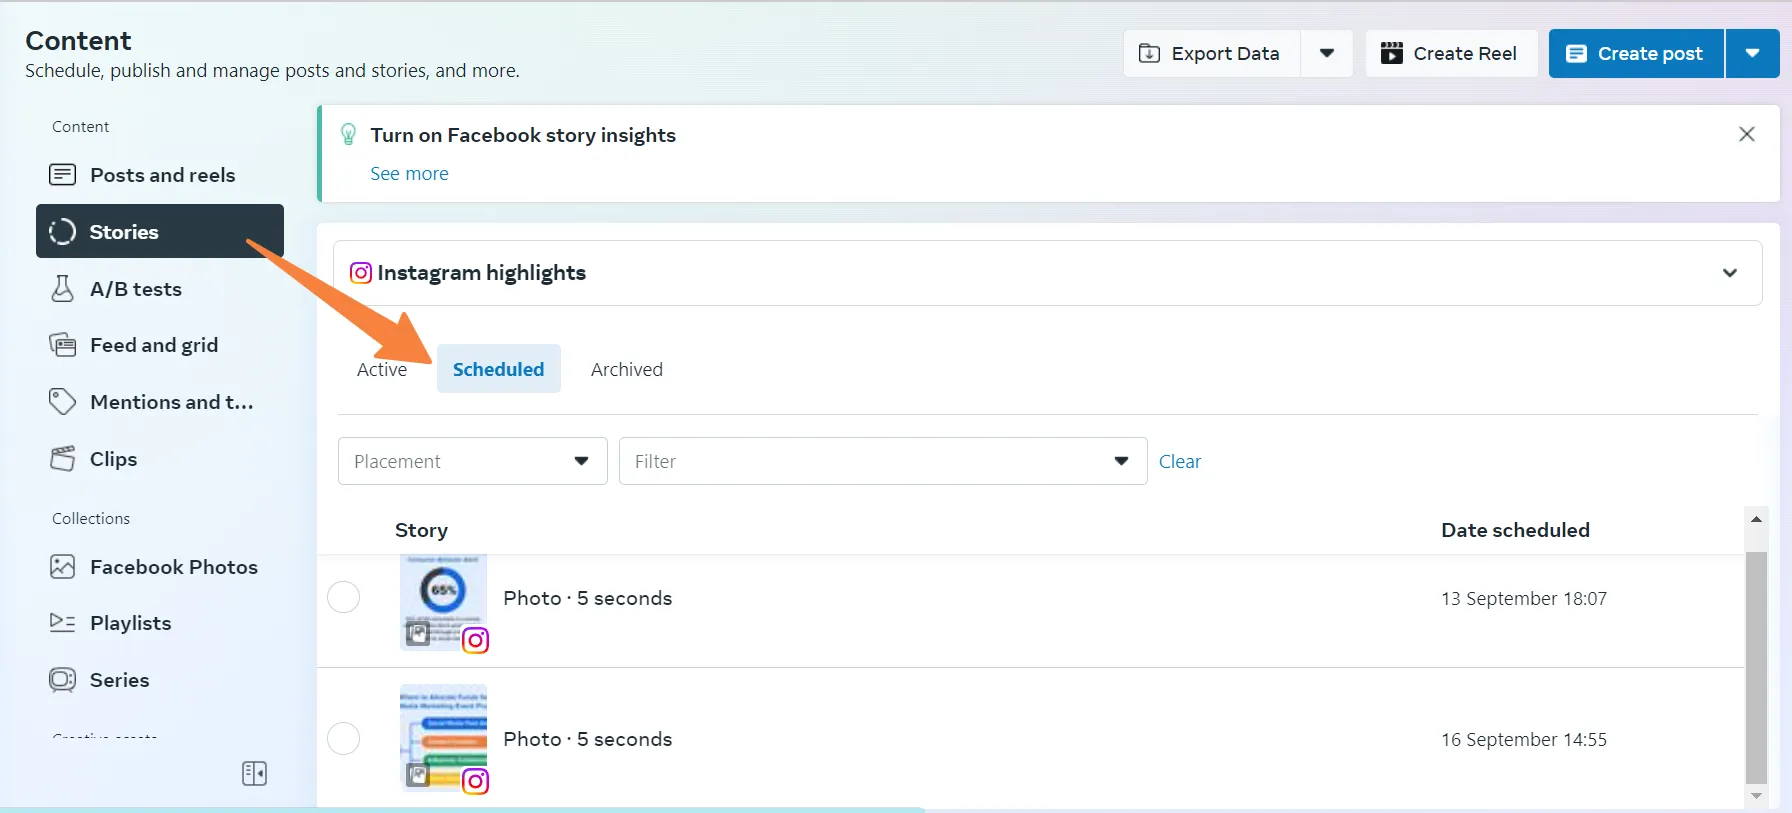
Task: Click the Stories circle icon
Action: (x=62, y=231)
